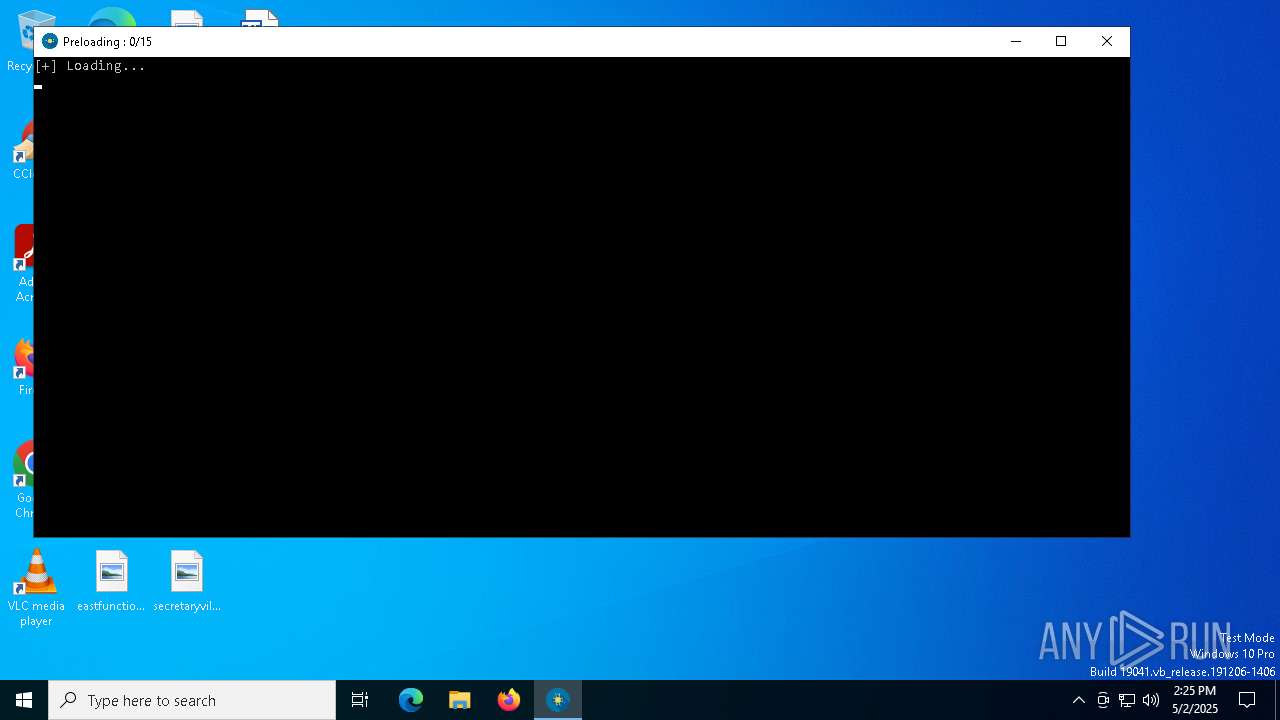Click the removable device tray icon
The width and height of the screenshot is (1280, 720).
(x=1103, y=700)
